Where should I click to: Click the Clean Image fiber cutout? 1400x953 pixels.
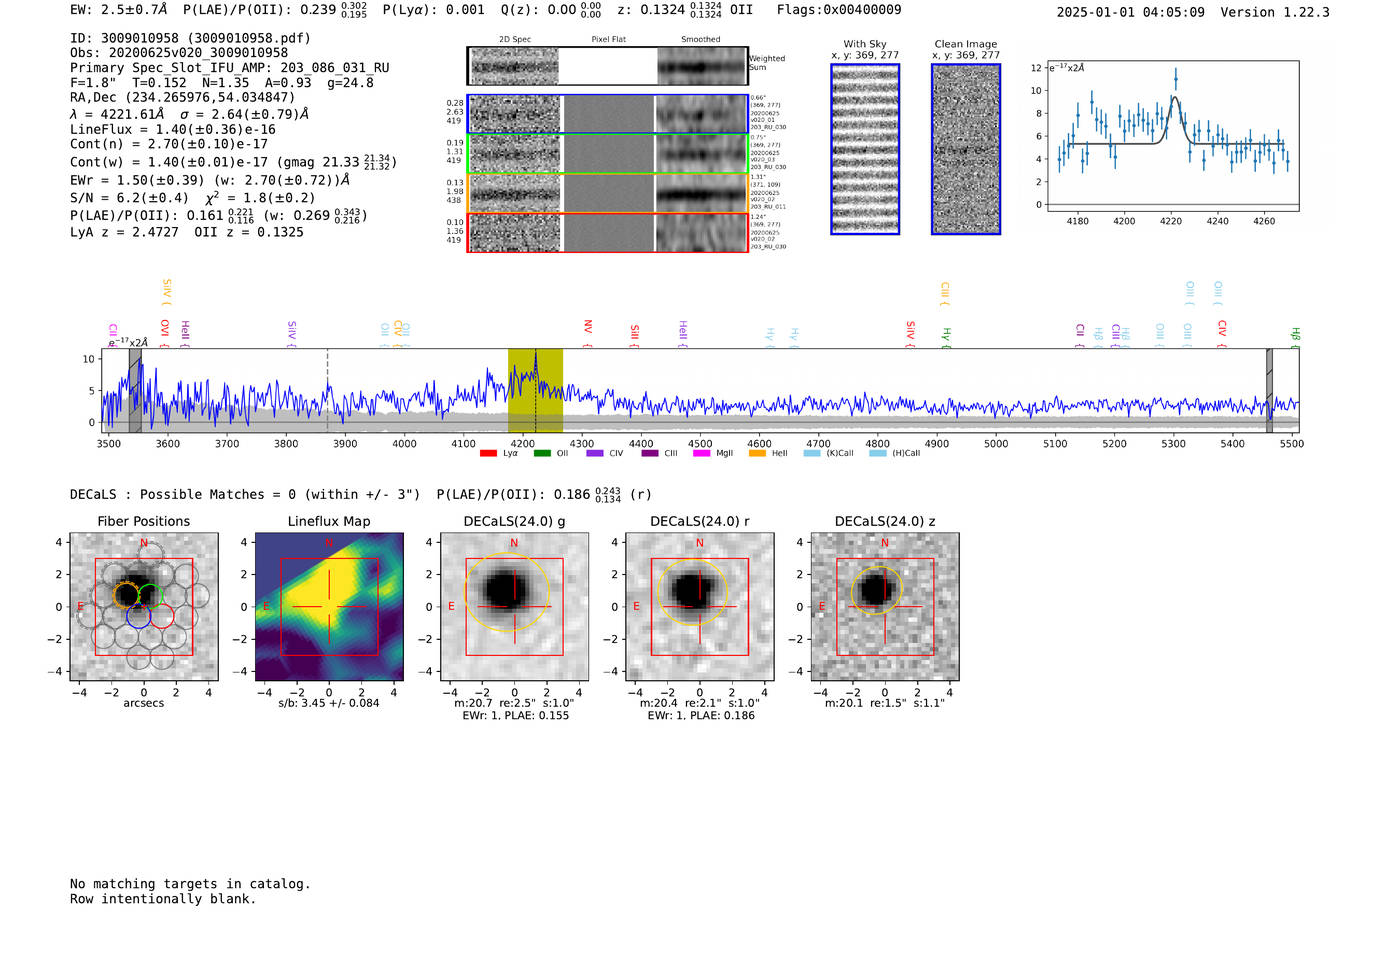point(966,149)
